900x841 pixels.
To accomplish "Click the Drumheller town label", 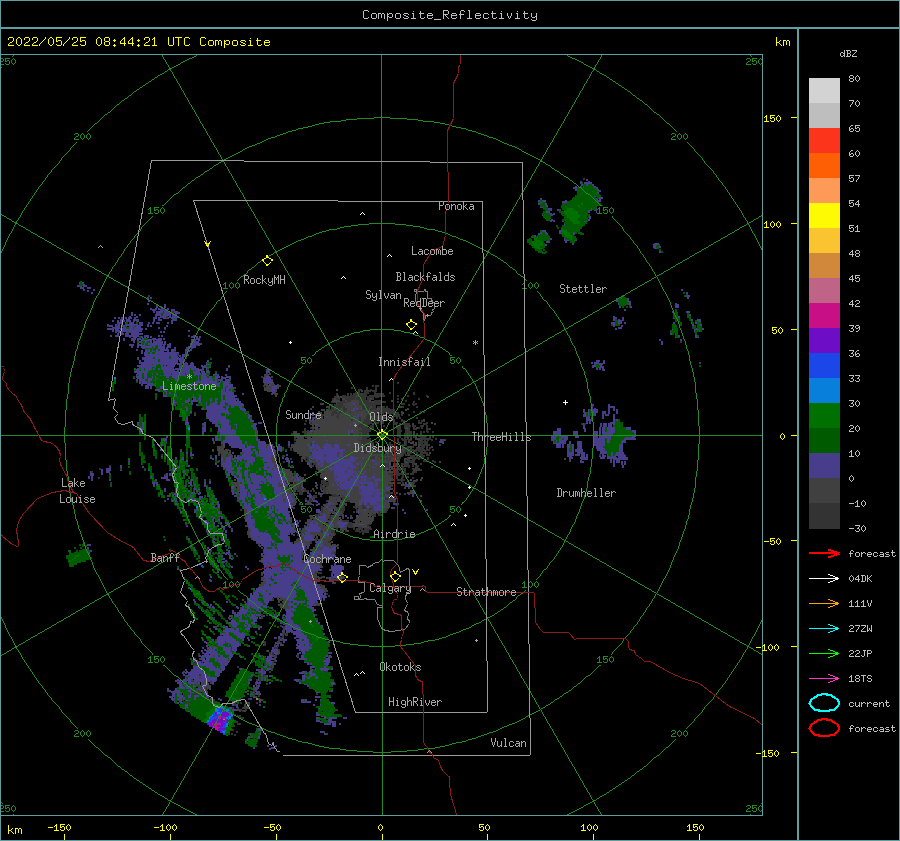I will (585, 493).
